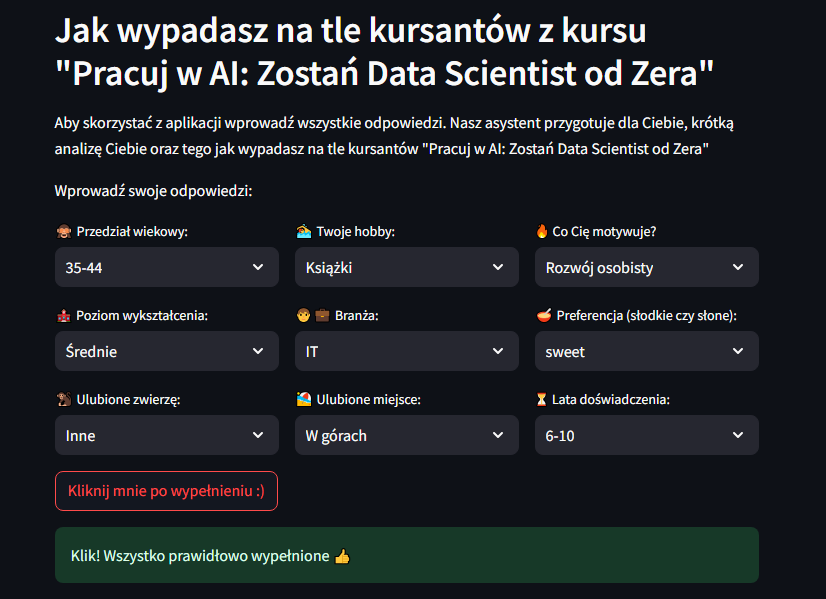Expand the Lata doświadczenia dropdown showing 6-10
This screenshot has height=599, width=826.
click(646, 434)
